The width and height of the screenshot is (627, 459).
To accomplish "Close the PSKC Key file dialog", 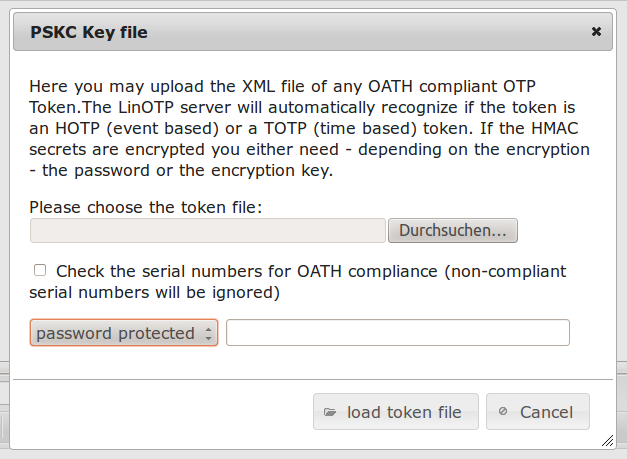I will [x=596, y=32].
